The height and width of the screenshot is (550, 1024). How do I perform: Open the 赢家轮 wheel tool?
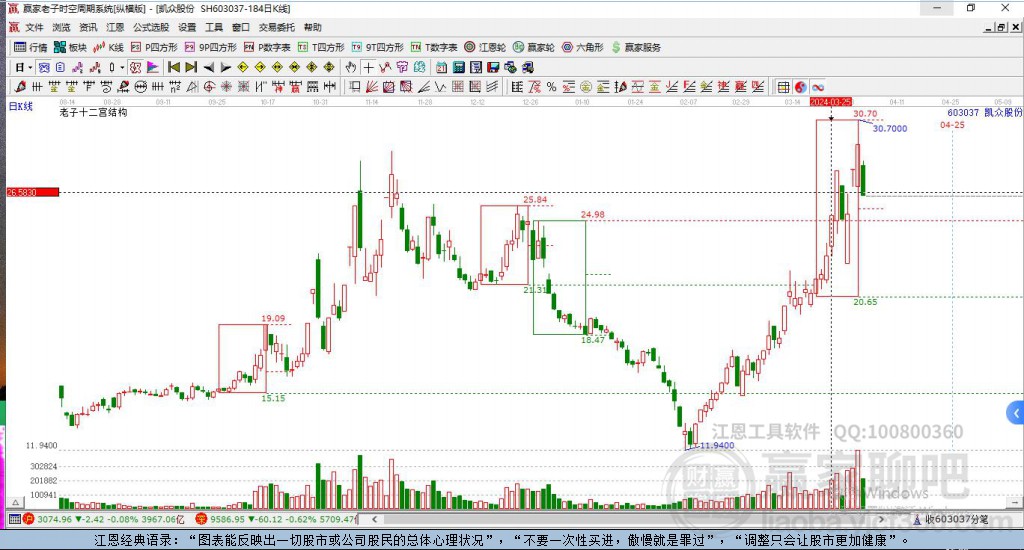534,47
